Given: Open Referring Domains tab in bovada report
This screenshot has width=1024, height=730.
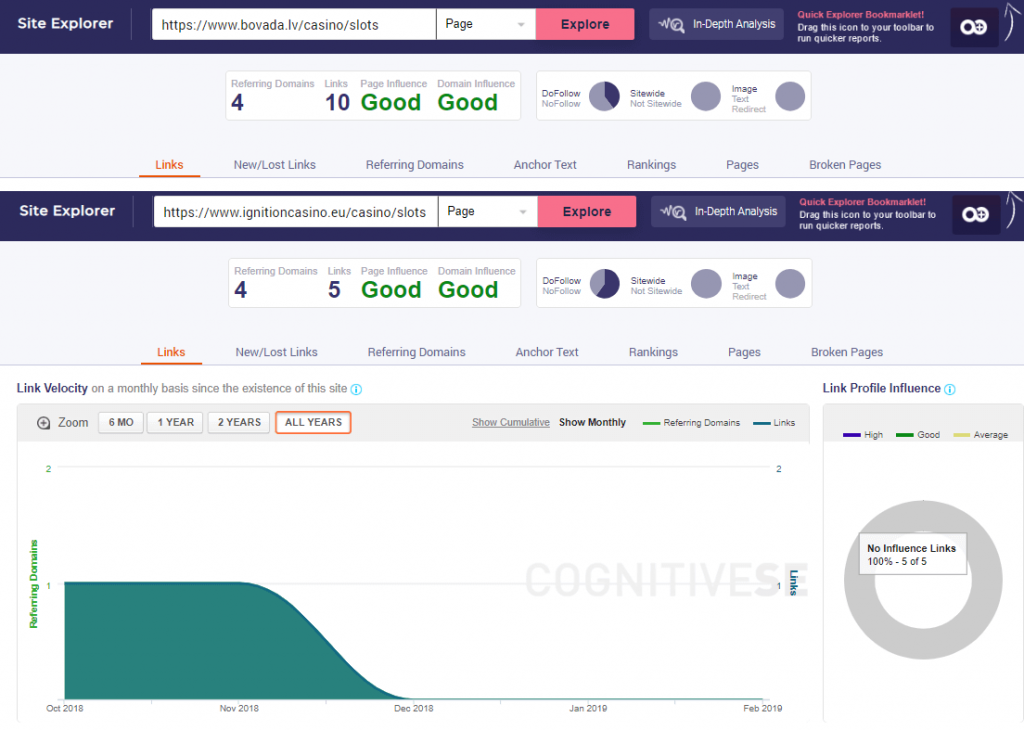Looking at the screenshot, I should tap(415, 165).
